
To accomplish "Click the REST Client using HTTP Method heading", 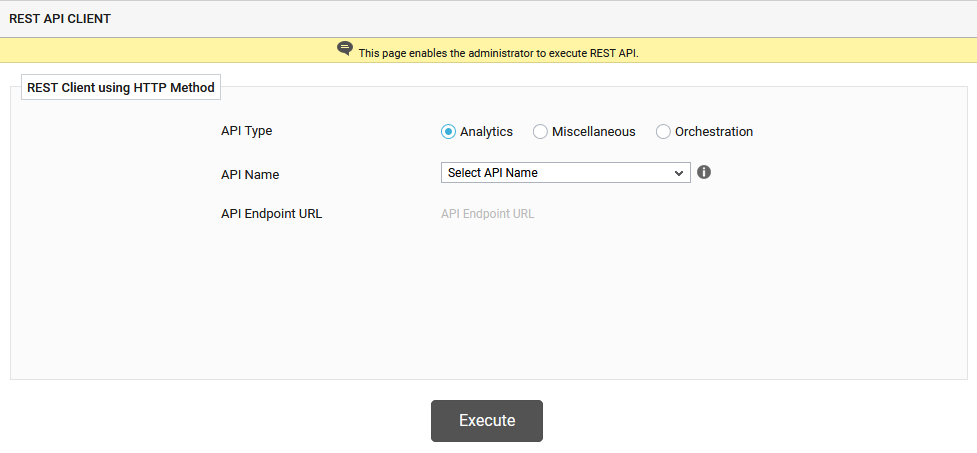I will click(x=121, y=88).
